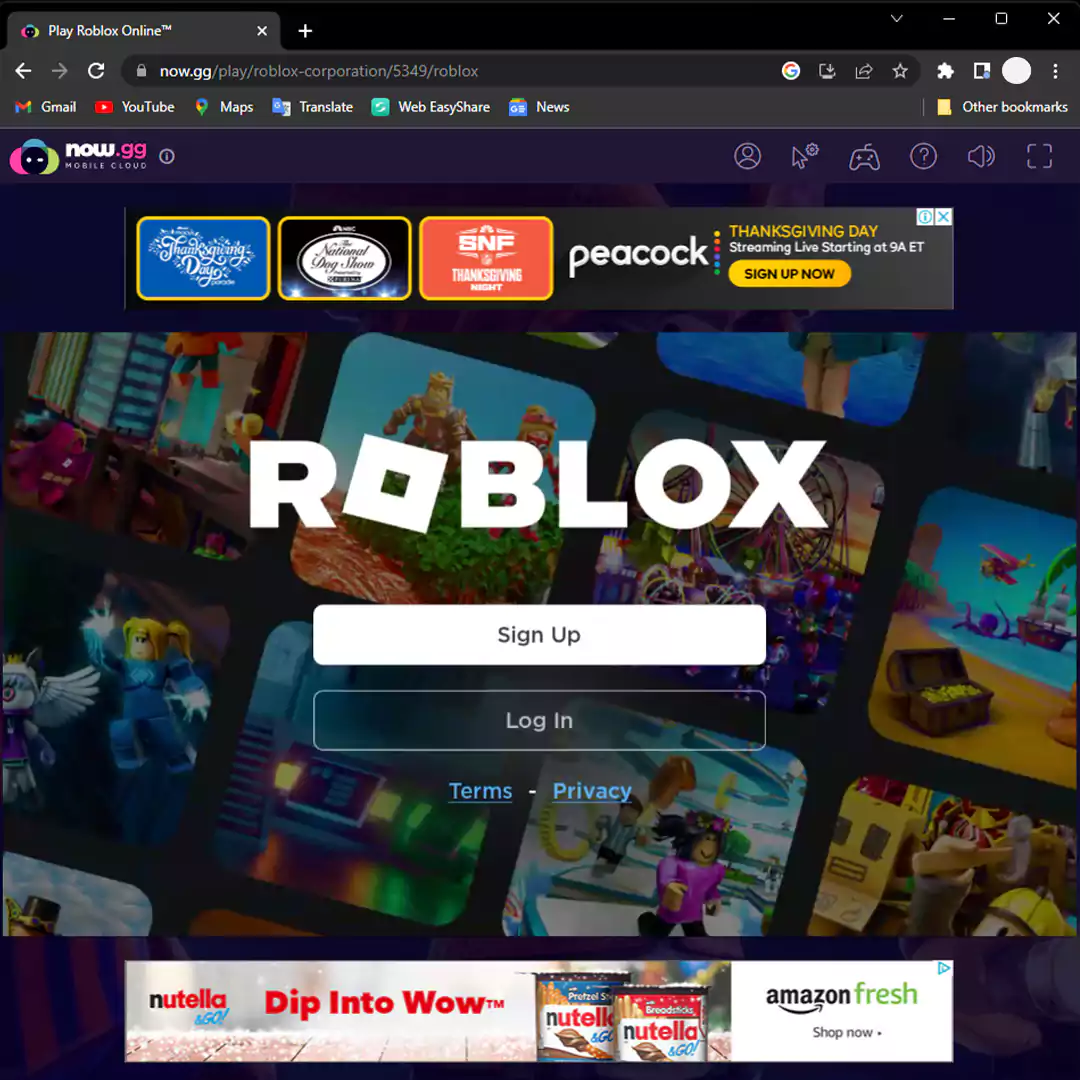Click Shop now in Amazon Fresh ad
Screen dimensions: 1080x1080
coord(847,1032)
